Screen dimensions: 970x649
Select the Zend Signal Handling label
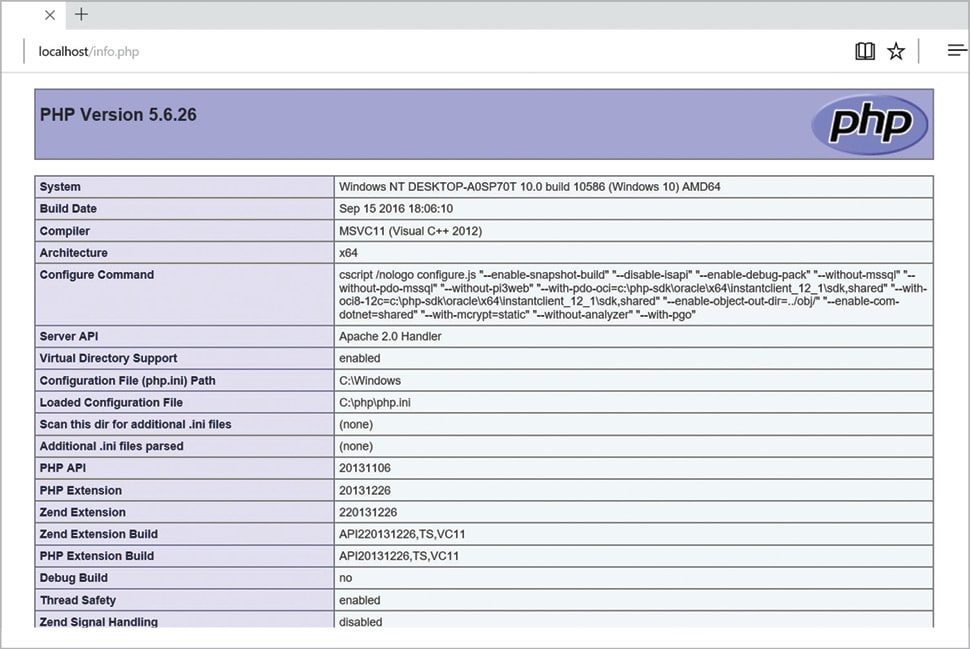tap(98, 622)
